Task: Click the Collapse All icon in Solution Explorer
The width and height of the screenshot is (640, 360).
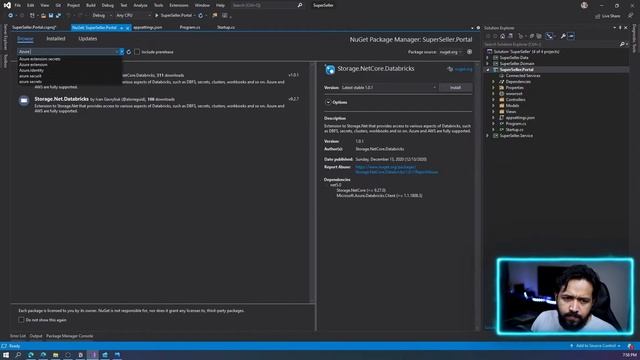Action: (532, 36)
